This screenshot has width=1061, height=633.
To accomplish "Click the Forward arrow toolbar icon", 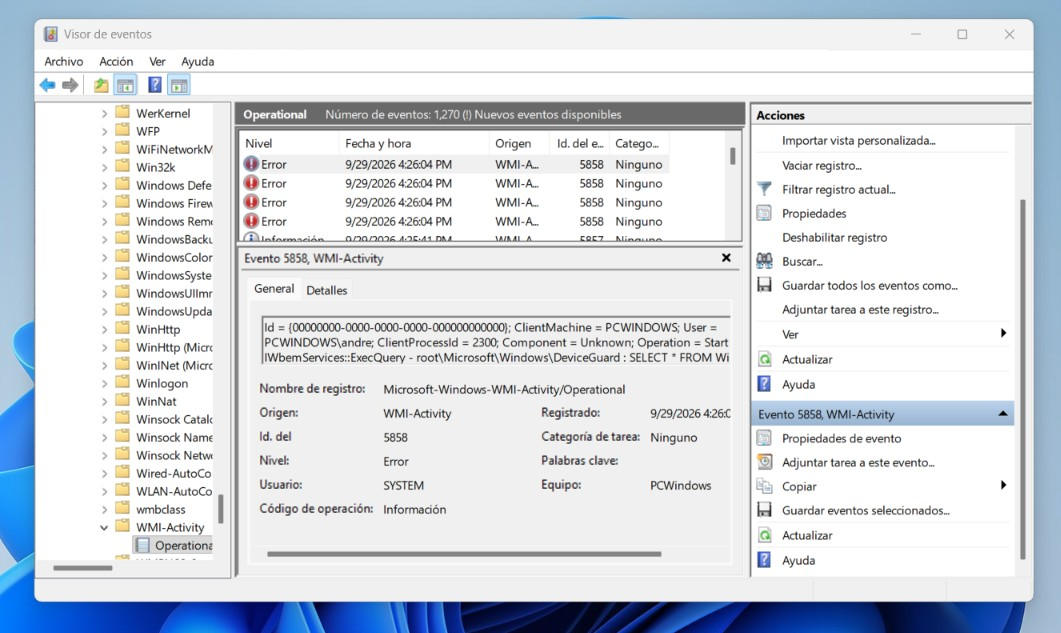I will click(x=70, y=85).
